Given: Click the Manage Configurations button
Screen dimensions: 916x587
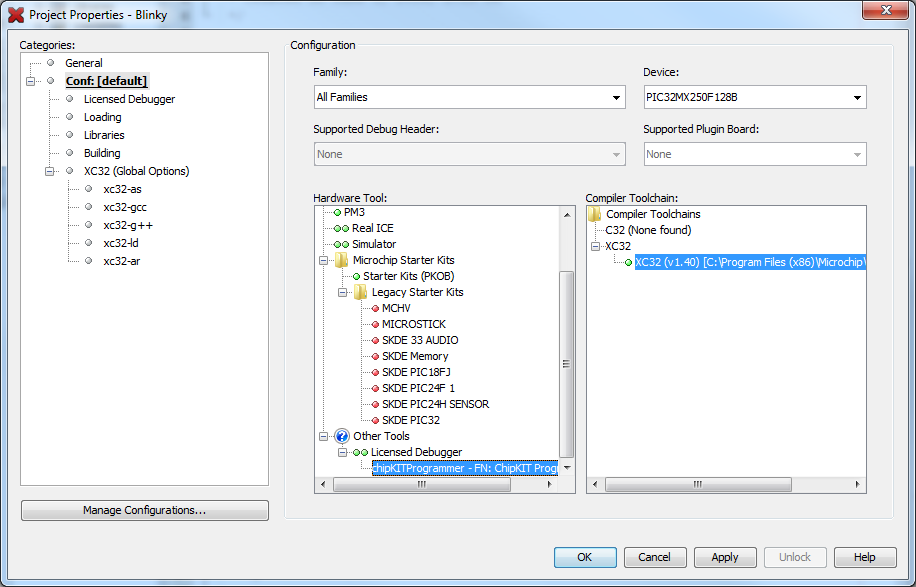Looking at the screenshot, I should pos(144,510).
